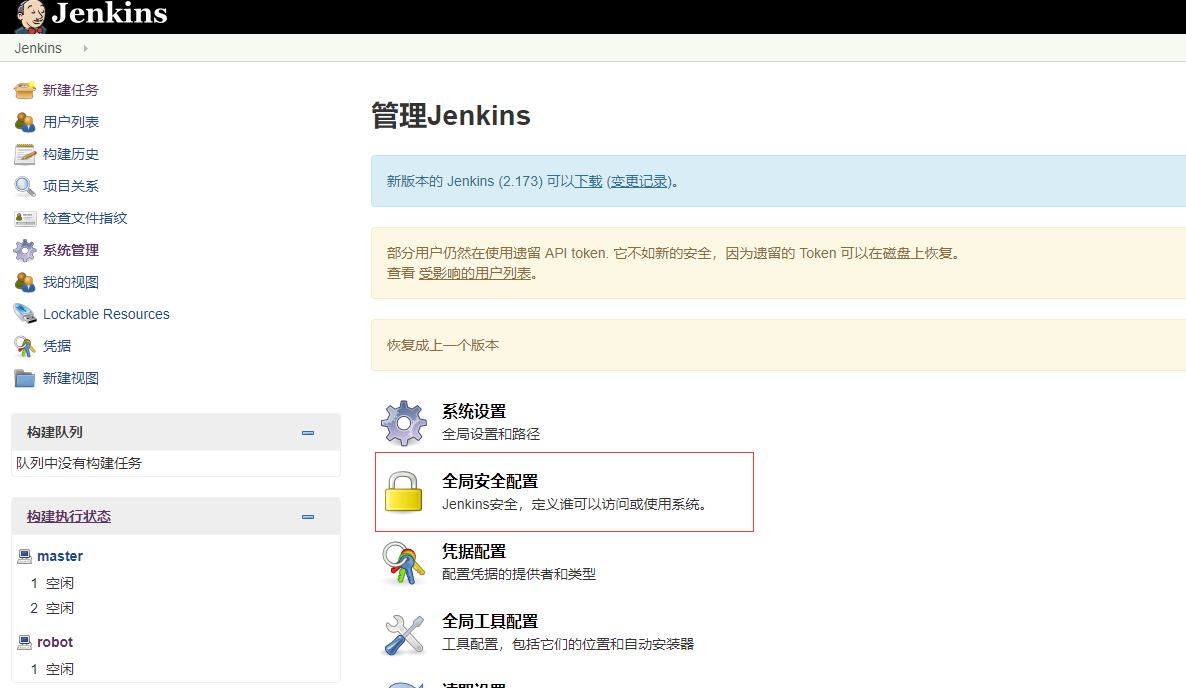Click the 系统设置 large gear icon
1186x688 pixels.
tap(403, 423)
